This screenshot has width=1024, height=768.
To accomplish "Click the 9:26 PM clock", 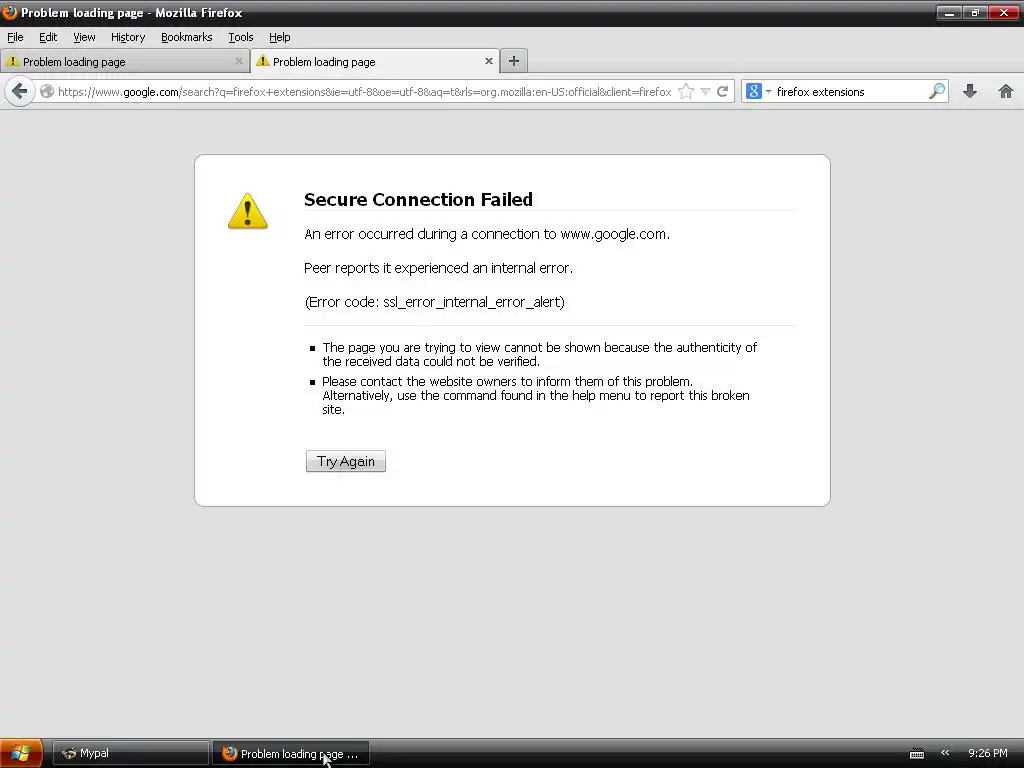I will (987, 753).
